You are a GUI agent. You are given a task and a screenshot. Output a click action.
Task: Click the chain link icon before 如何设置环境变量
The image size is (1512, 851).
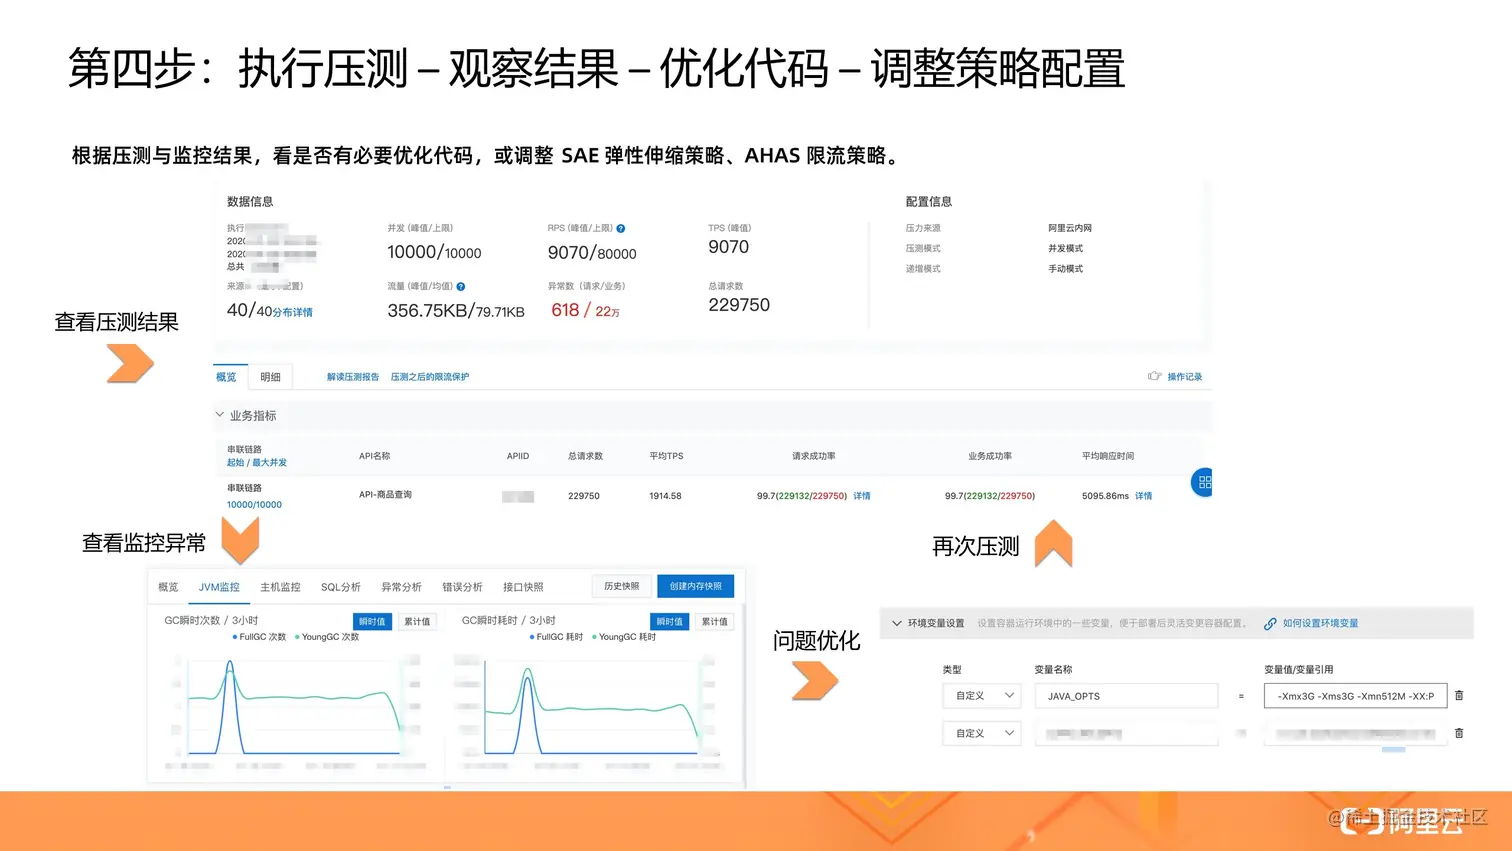(x=1270, y=623)
